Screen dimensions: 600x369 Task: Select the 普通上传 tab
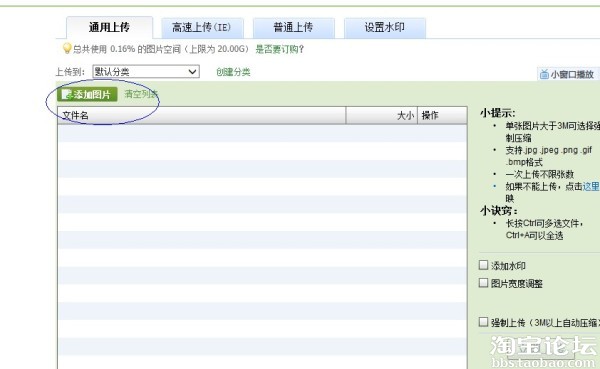[293, 28]
